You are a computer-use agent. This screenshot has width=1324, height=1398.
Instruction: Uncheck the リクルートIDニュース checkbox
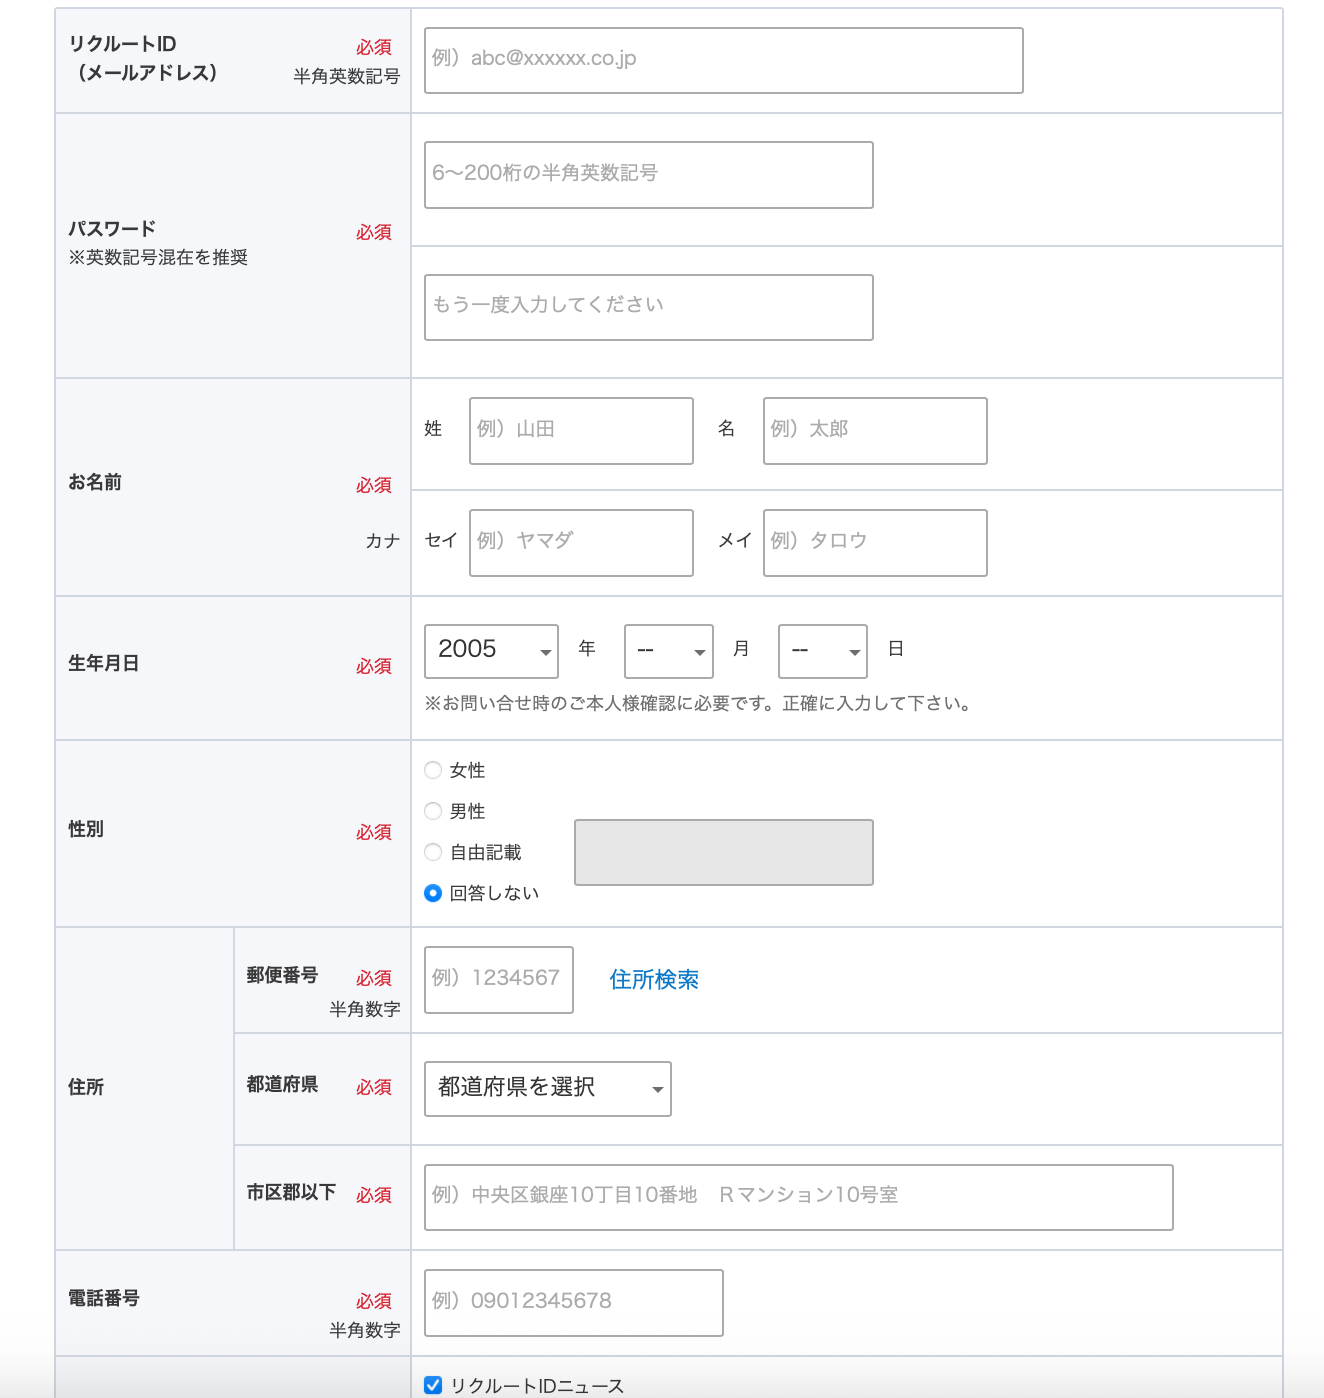[x=433, y=1385]
